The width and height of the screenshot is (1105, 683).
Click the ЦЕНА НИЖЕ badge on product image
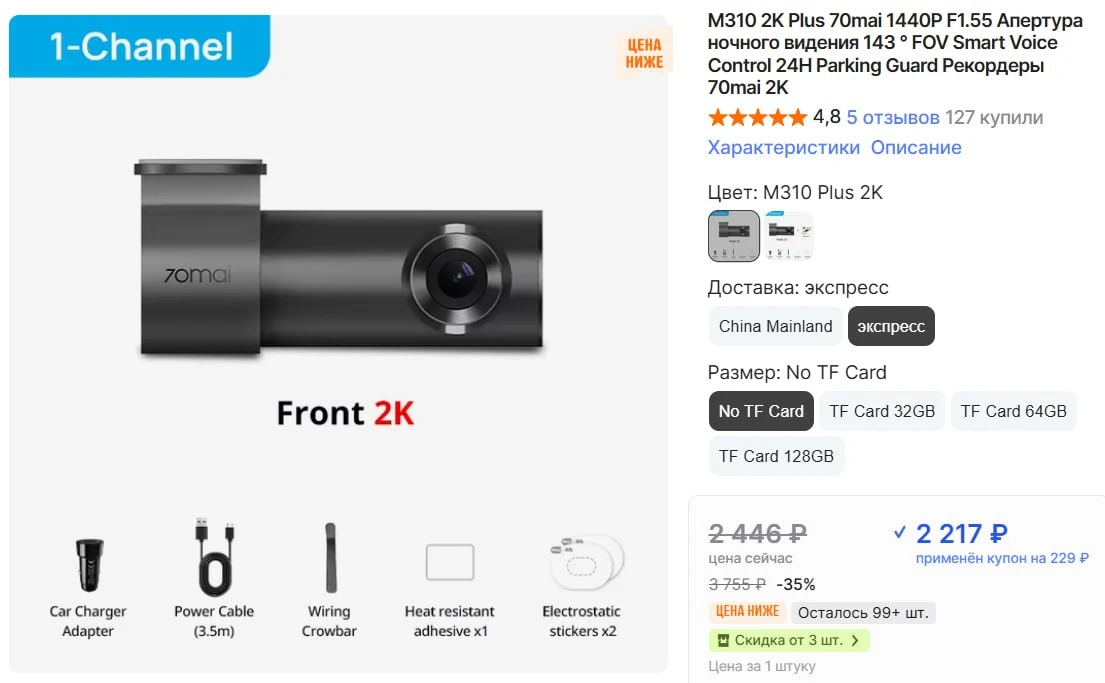coord(644,54)
